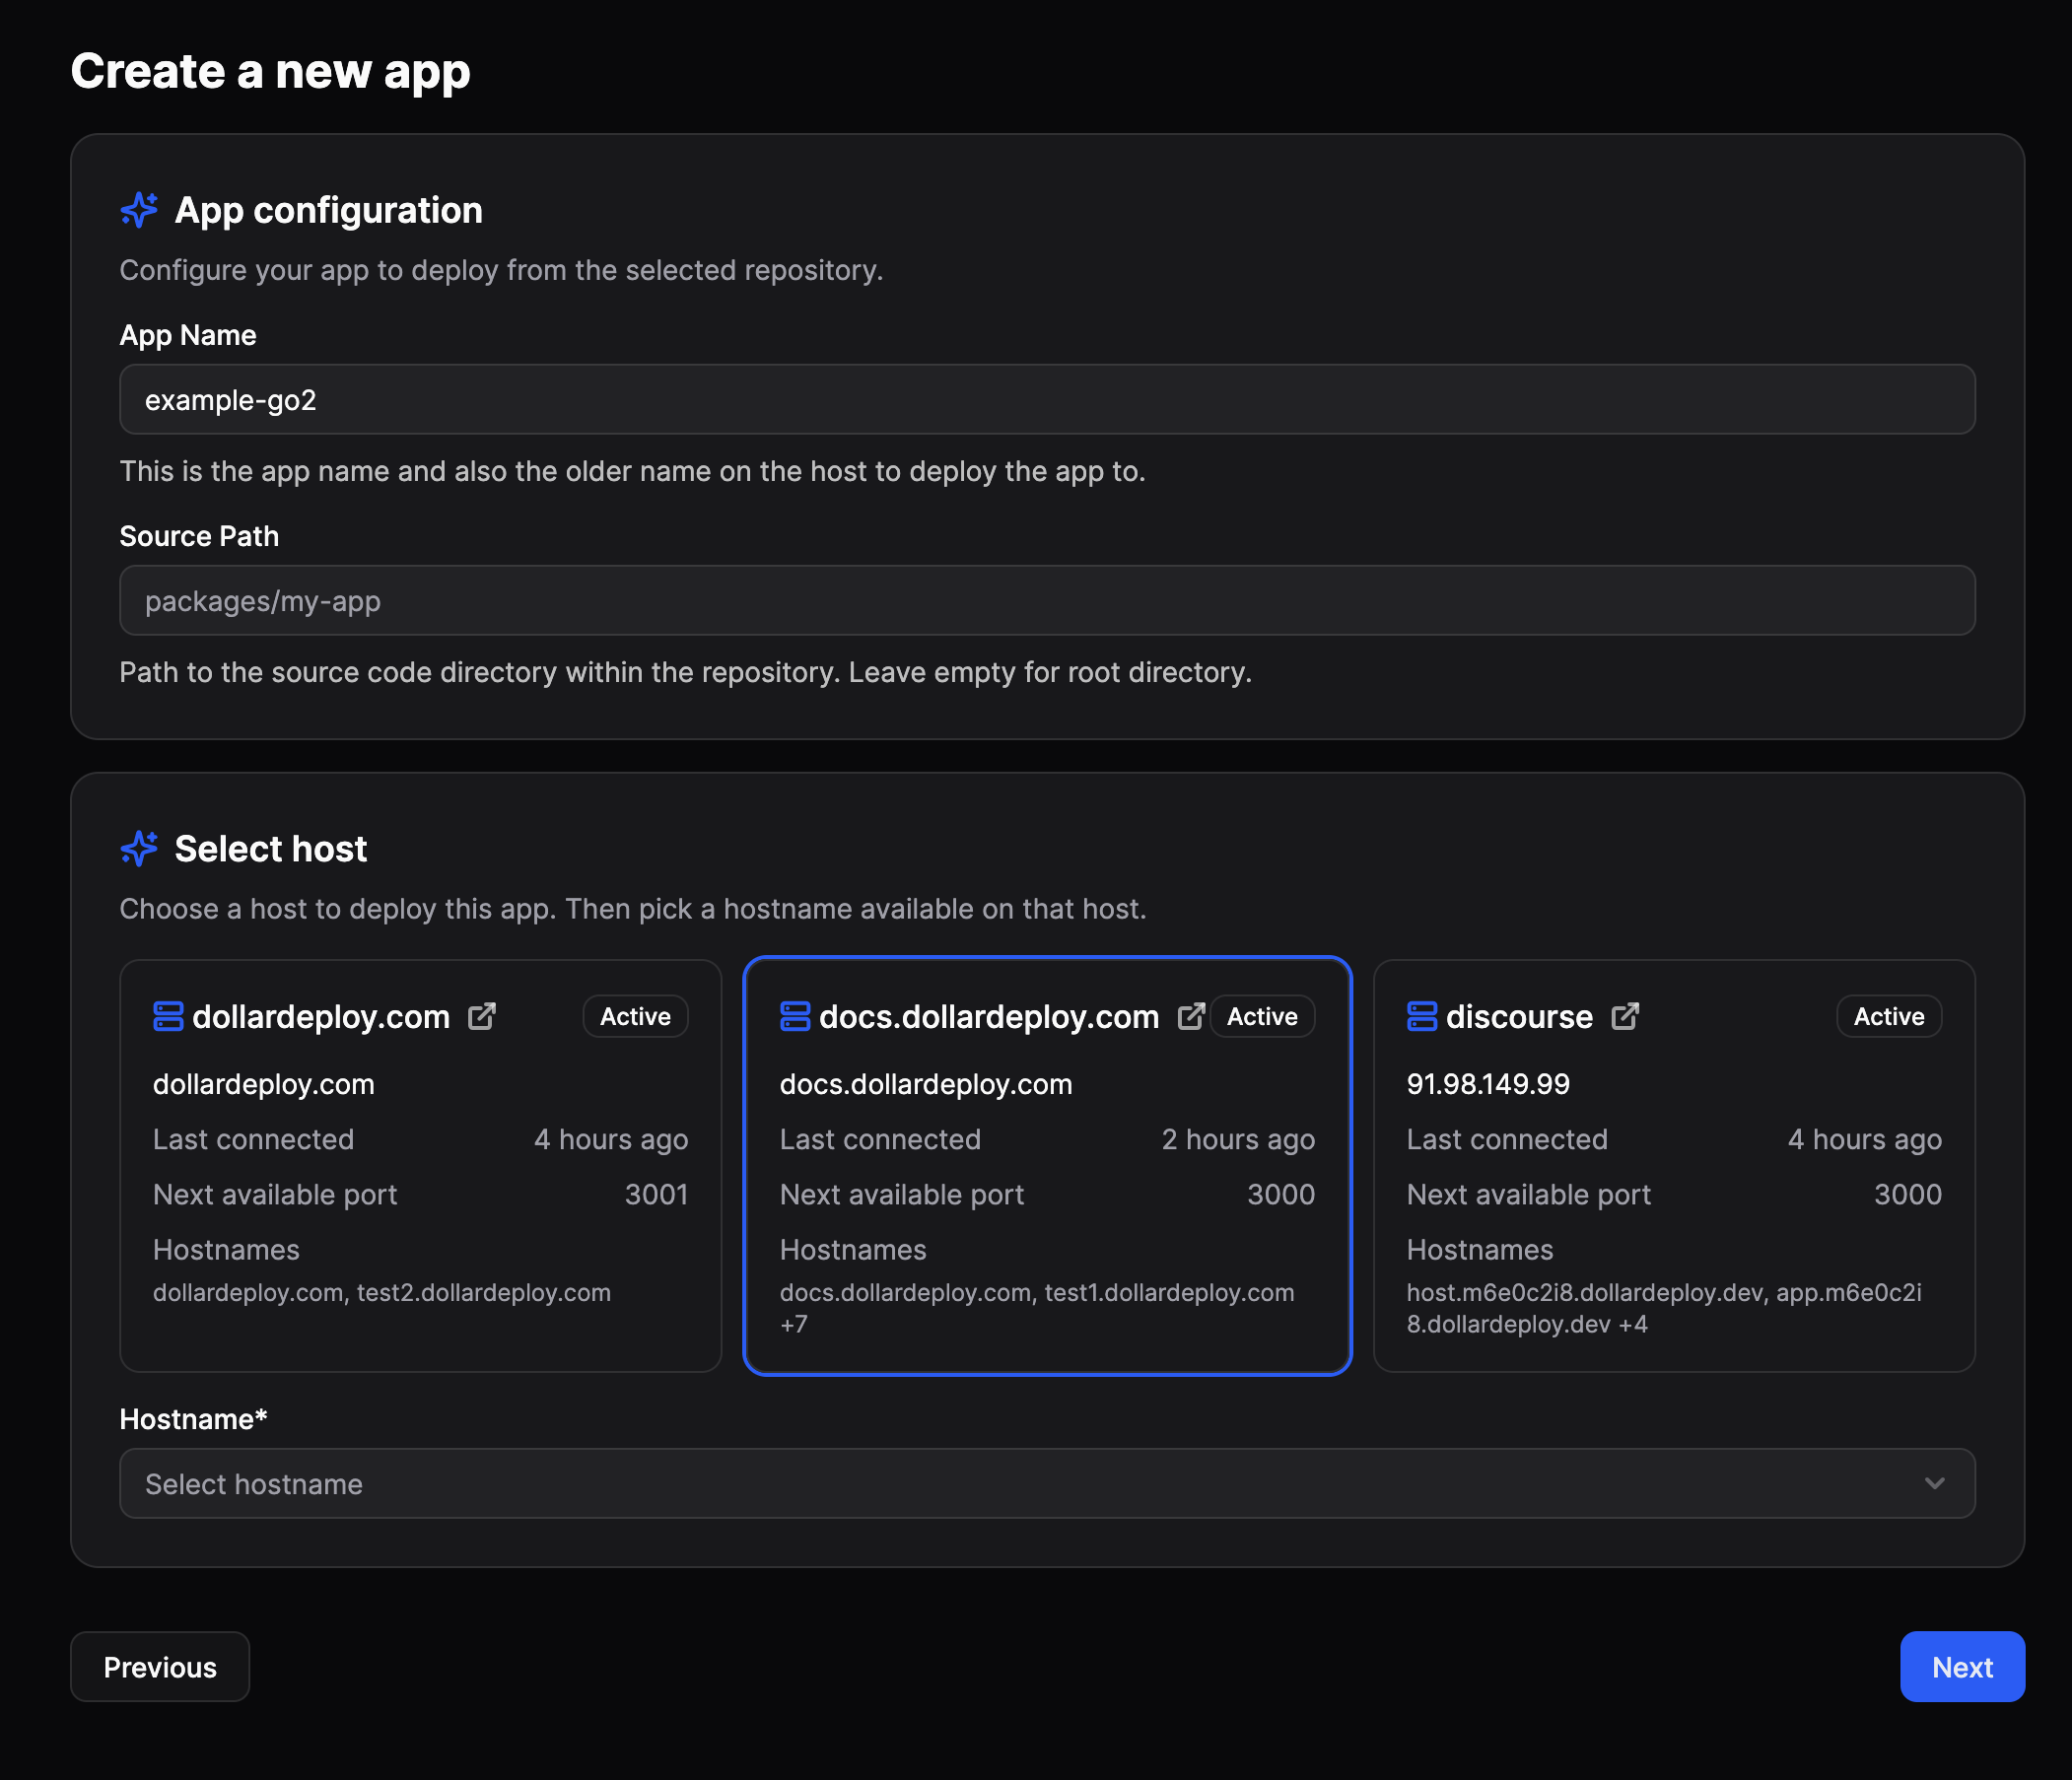2072x1780 pixels.
Task: Select the discourse host card
Action: click(1674, 1180)
